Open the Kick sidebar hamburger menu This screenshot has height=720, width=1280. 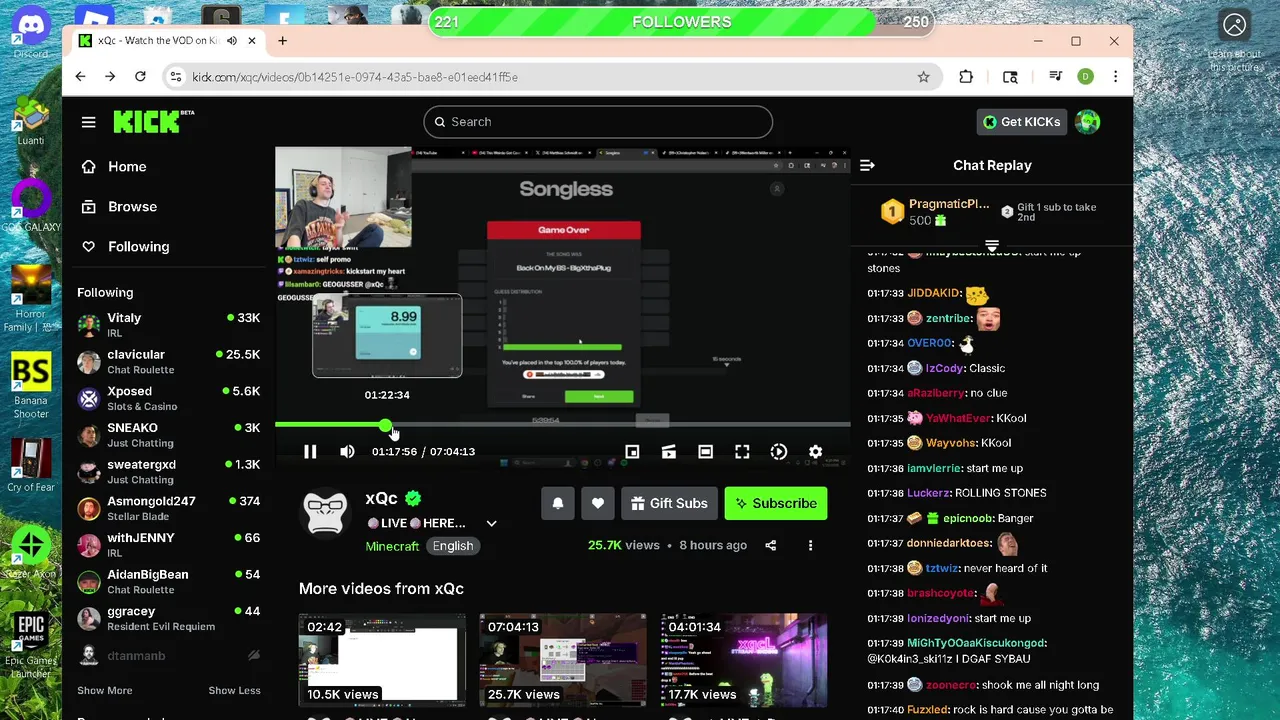pyautogui.click(x=89, y=122)
